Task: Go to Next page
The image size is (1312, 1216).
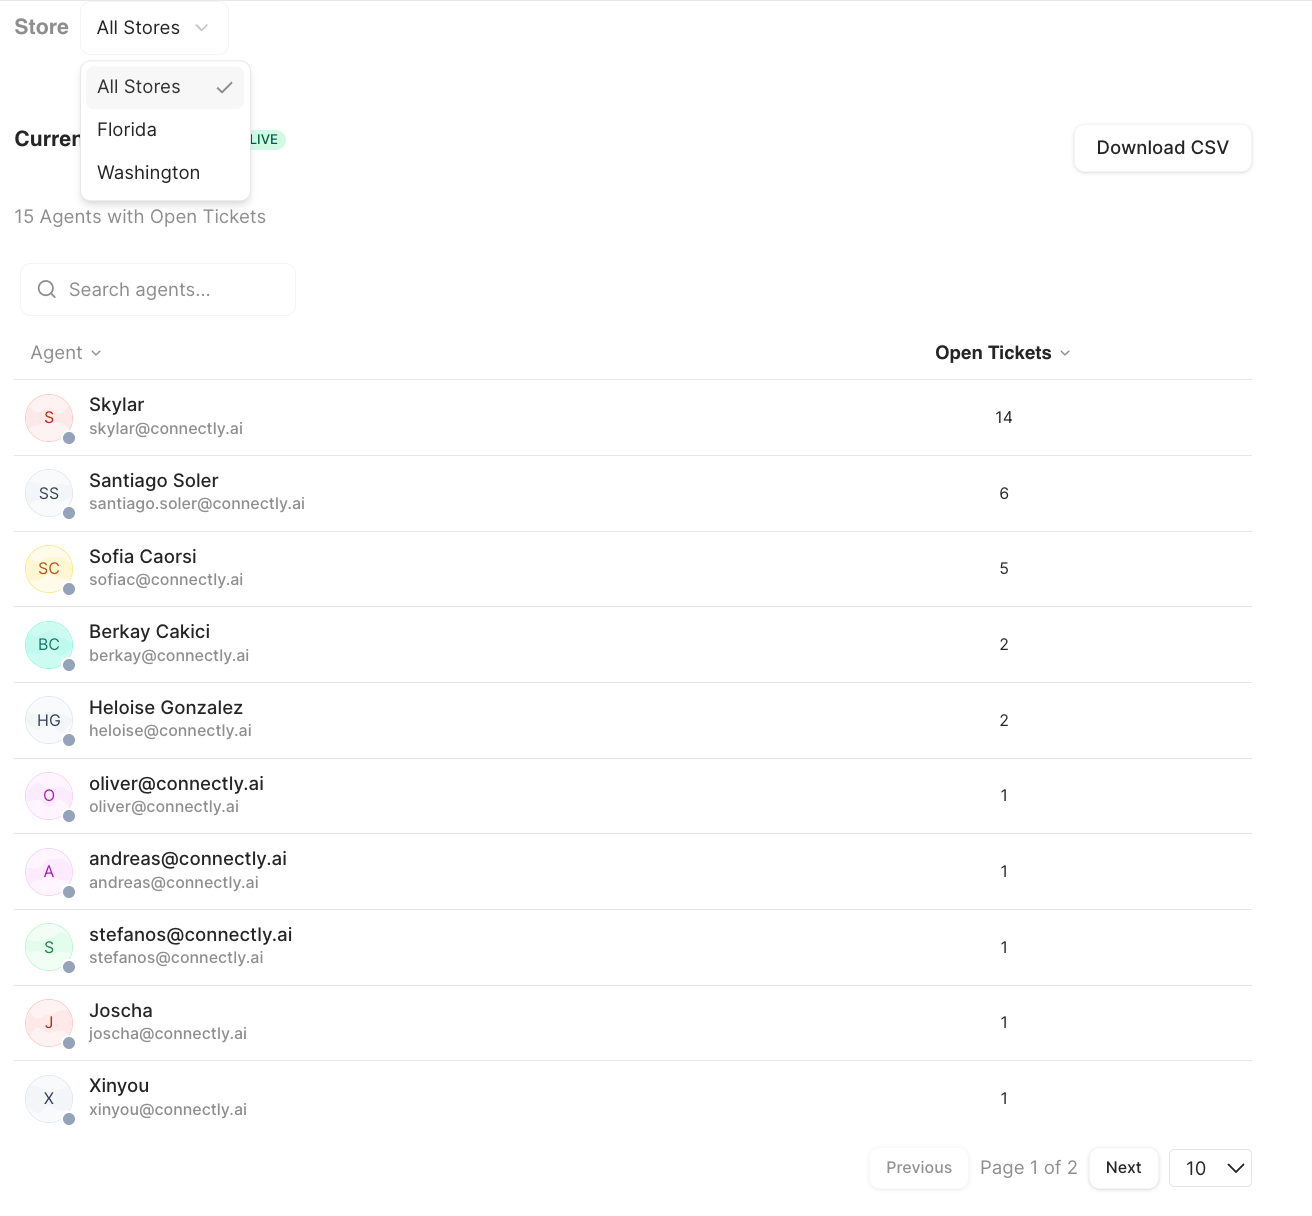Action: (x=1124, y=1168)
